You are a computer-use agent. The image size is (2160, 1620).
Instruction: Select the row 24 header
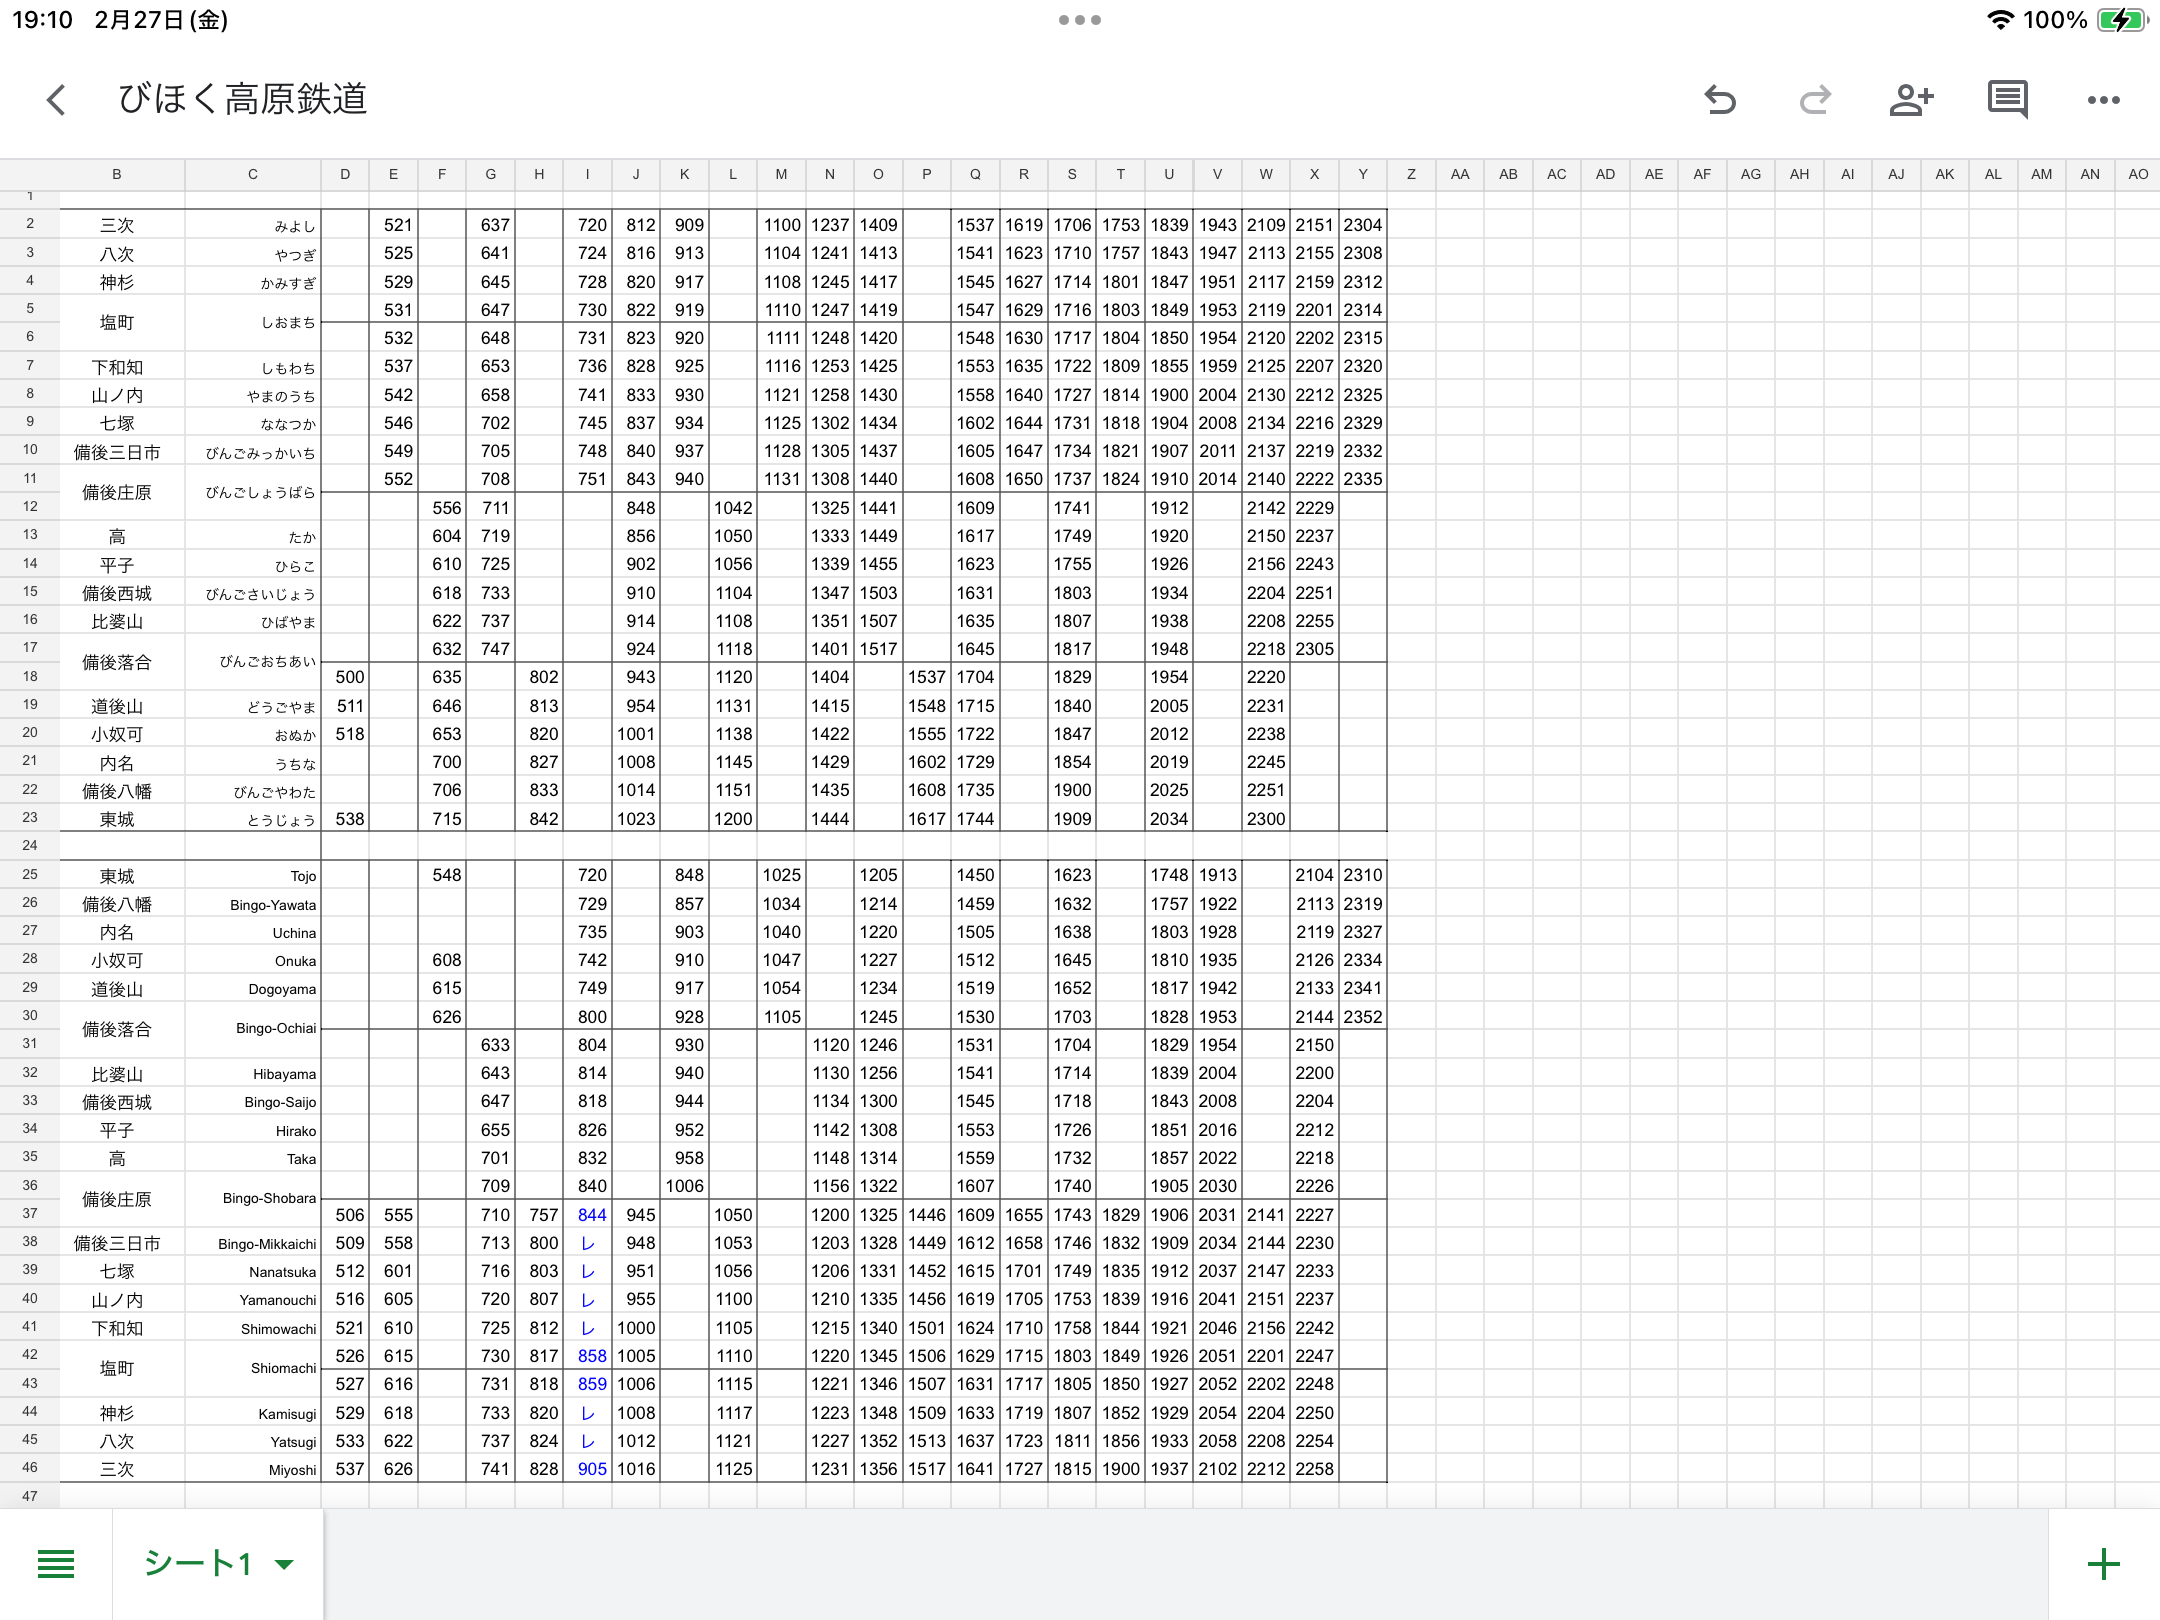pyautogui.click(x=30, y=845)
